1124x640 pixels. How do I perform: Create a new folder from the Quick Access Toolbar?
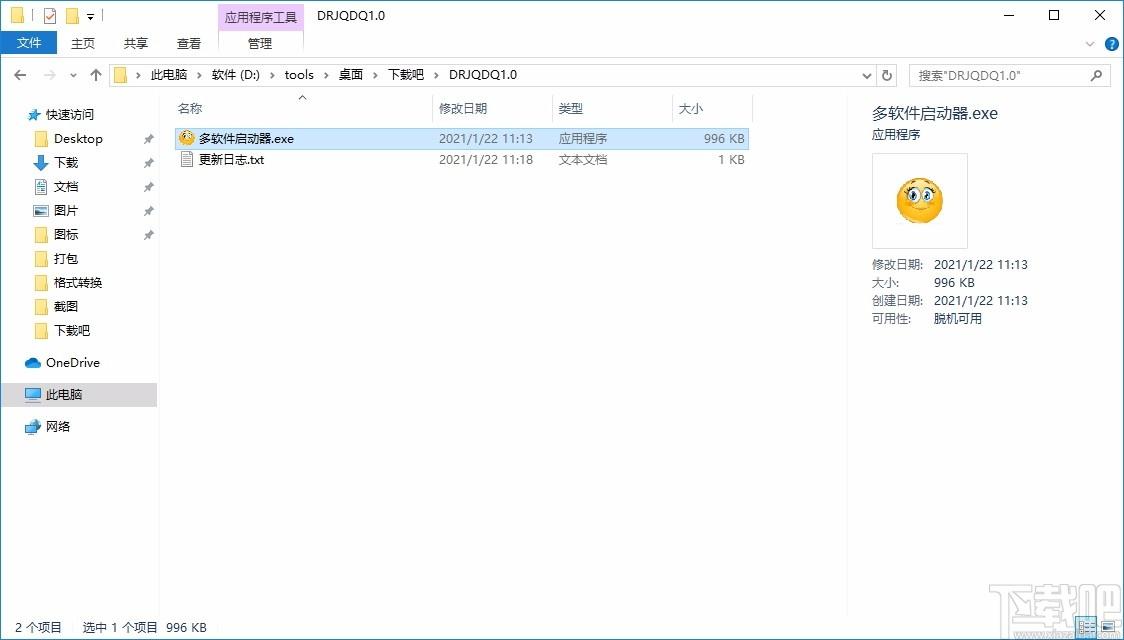72,14
